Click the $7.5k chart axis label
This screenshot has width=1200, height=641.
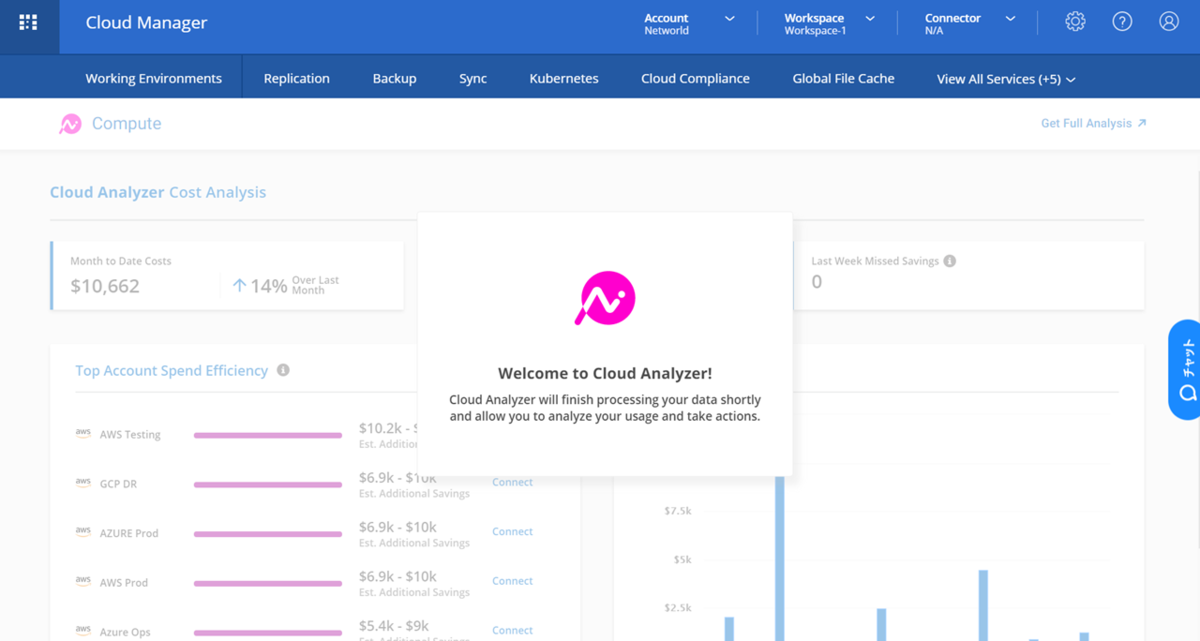pyautogui.click(x=678, y=510)
